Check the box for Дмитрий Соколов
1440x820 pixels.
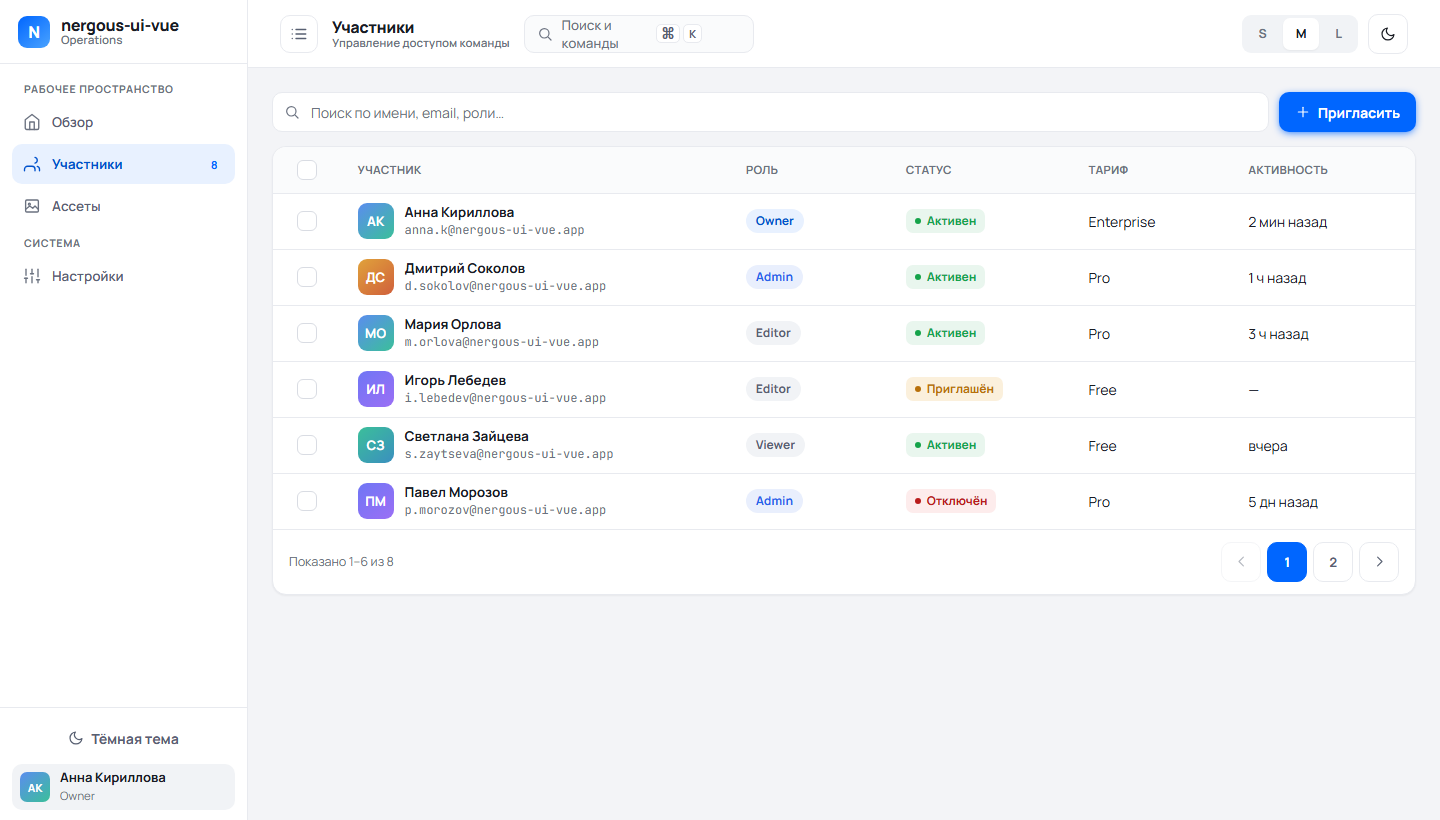pos(307,277)
